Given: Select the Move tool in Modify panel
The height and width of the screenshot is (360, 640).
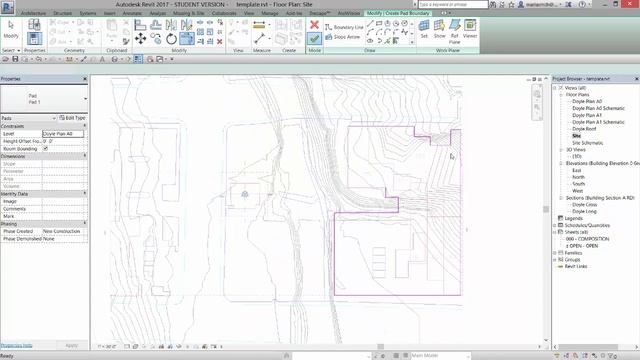Looking at the screenshot, I should click(140, 39).
